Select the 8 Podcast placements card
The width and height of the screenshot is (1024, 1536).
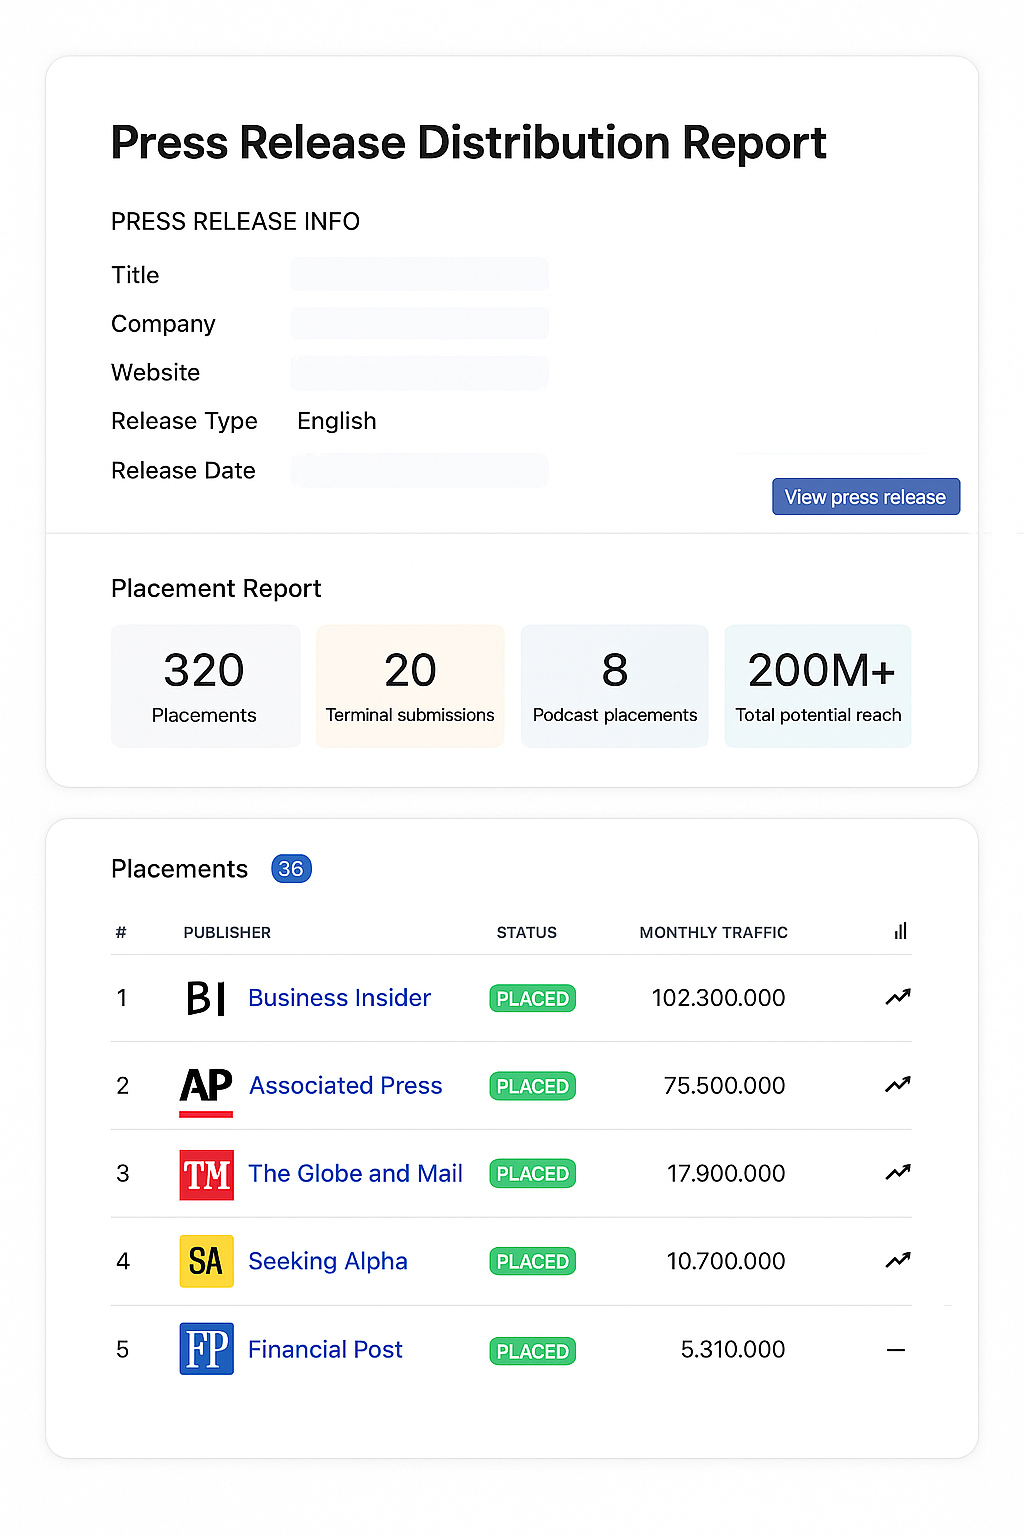pos(614,686)
